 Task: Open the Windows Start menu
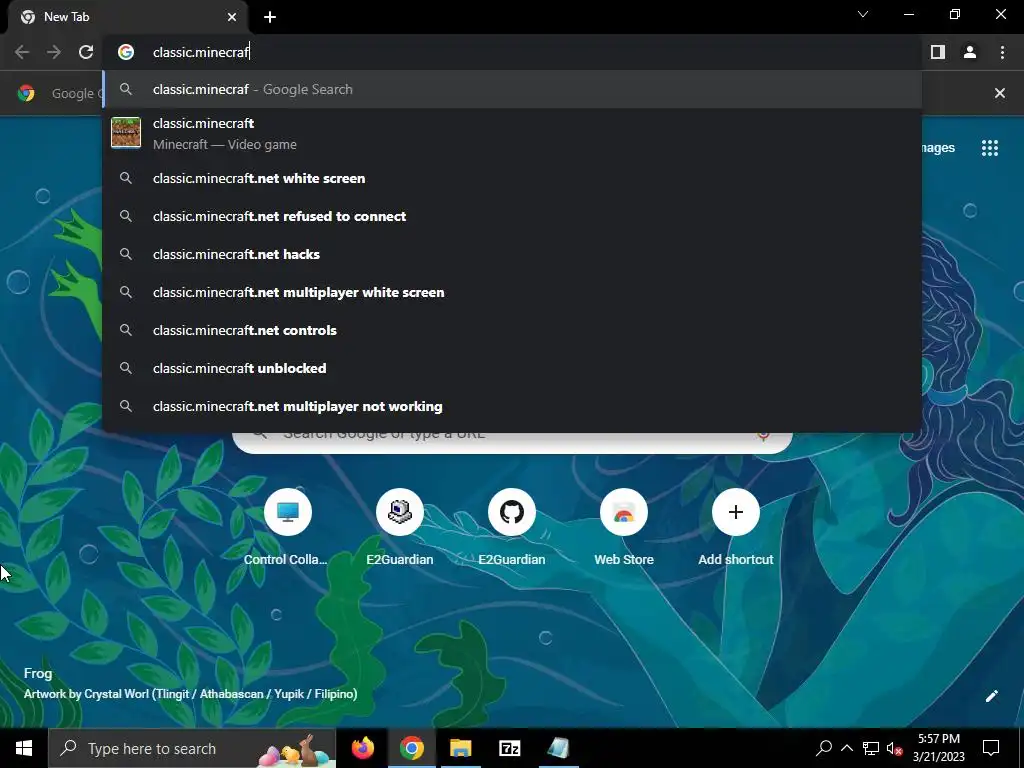click(24, 748)
